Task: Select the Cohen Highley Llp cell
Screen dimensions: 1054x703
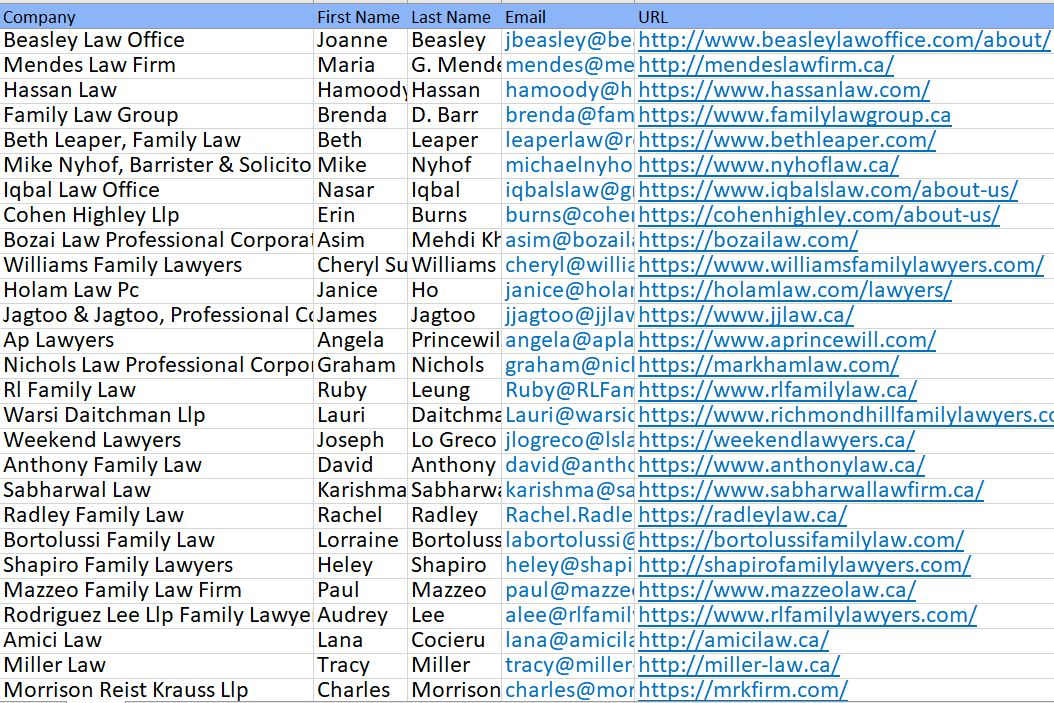Action: pos(157,215)
